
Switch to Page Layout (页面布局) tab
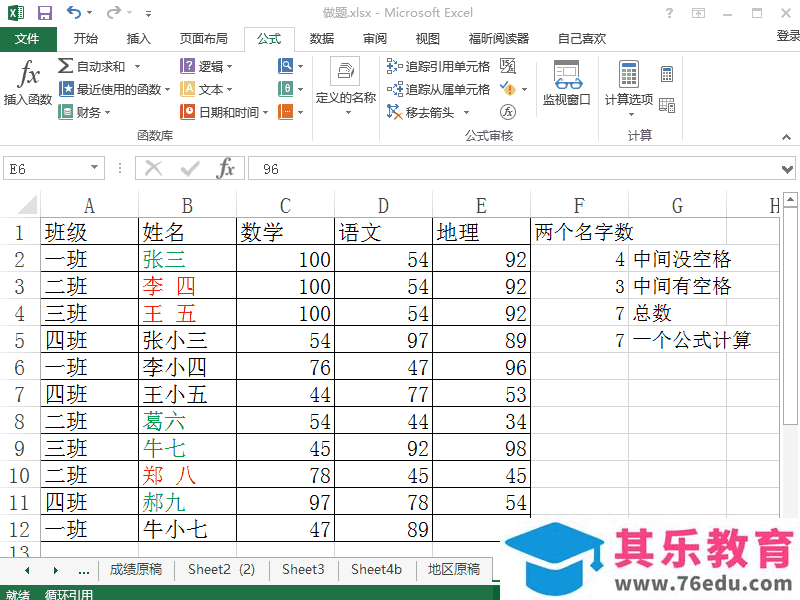tap(204, 39)
